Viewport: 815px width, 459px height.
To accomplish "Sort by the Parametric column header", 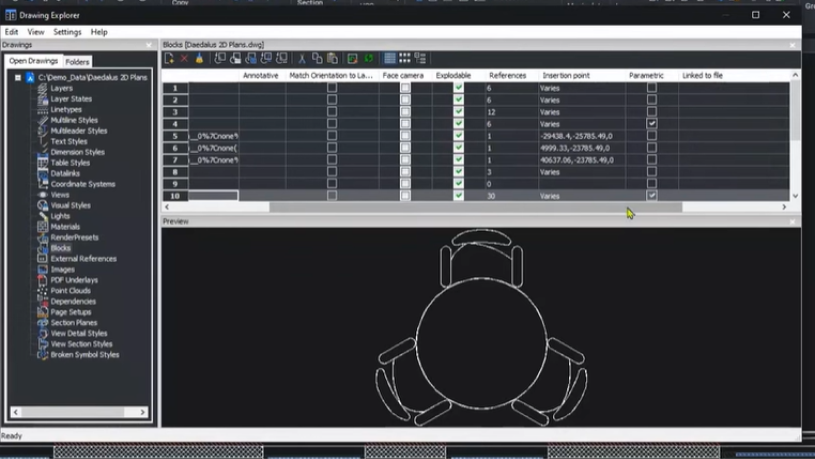I will [646, 75].
